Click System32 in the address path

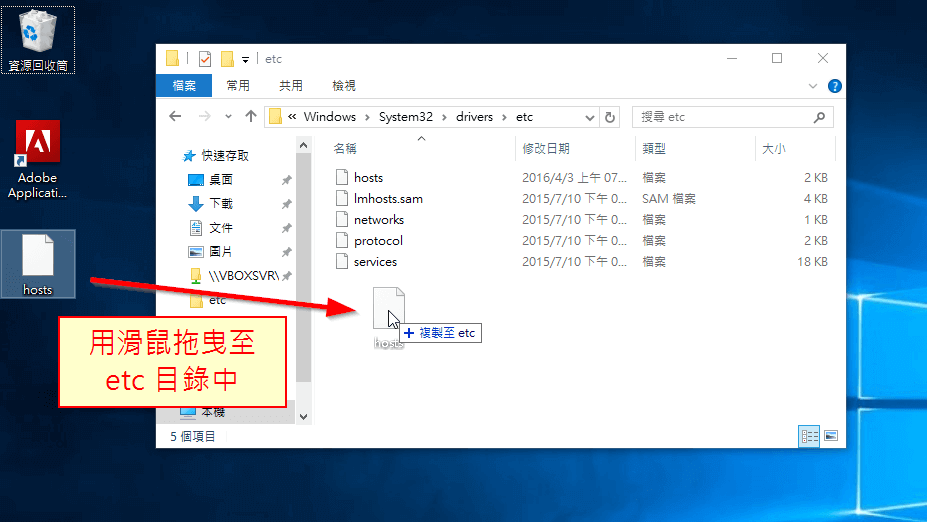click(406, 117)
